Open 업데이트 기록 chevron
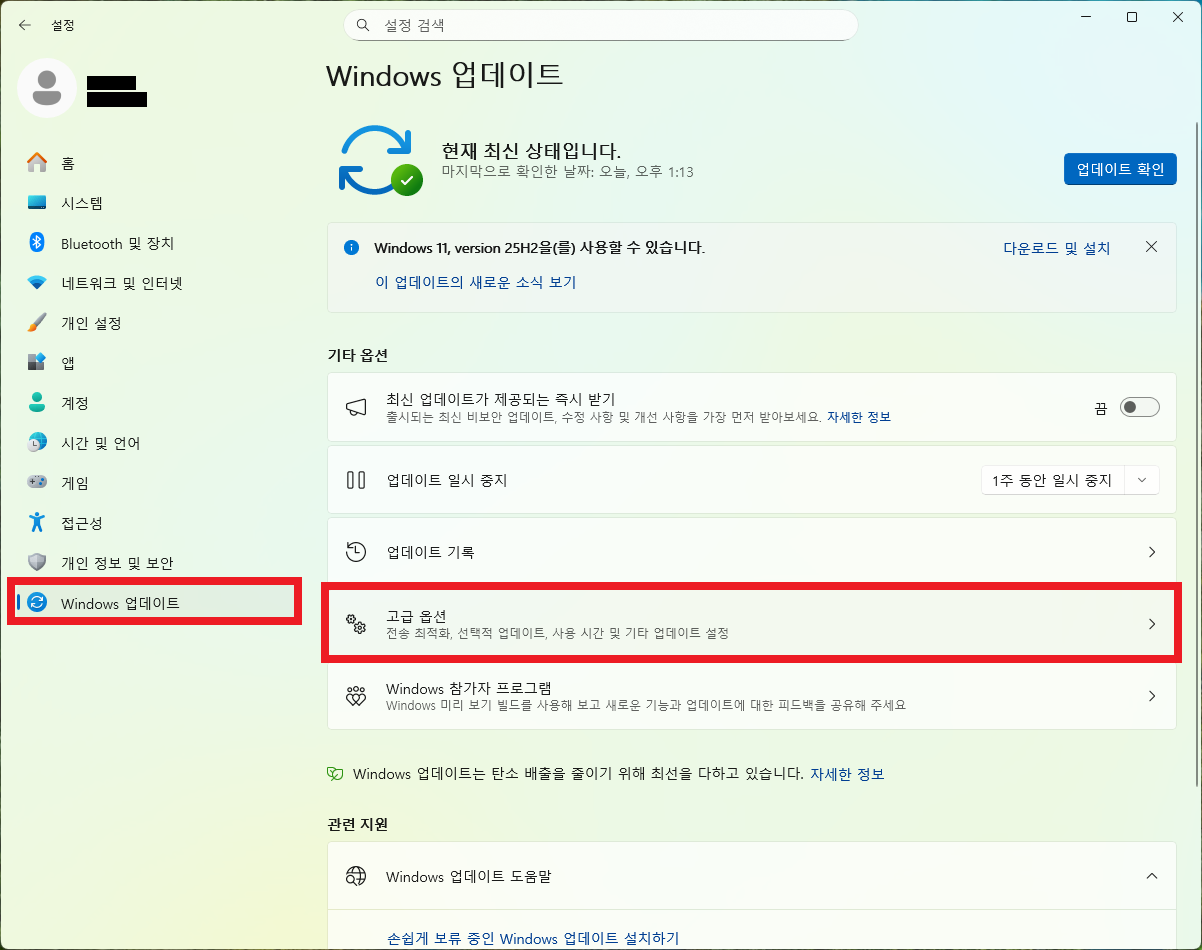Viewport: 1202px width, 950px height. (x=1152, y=552)
